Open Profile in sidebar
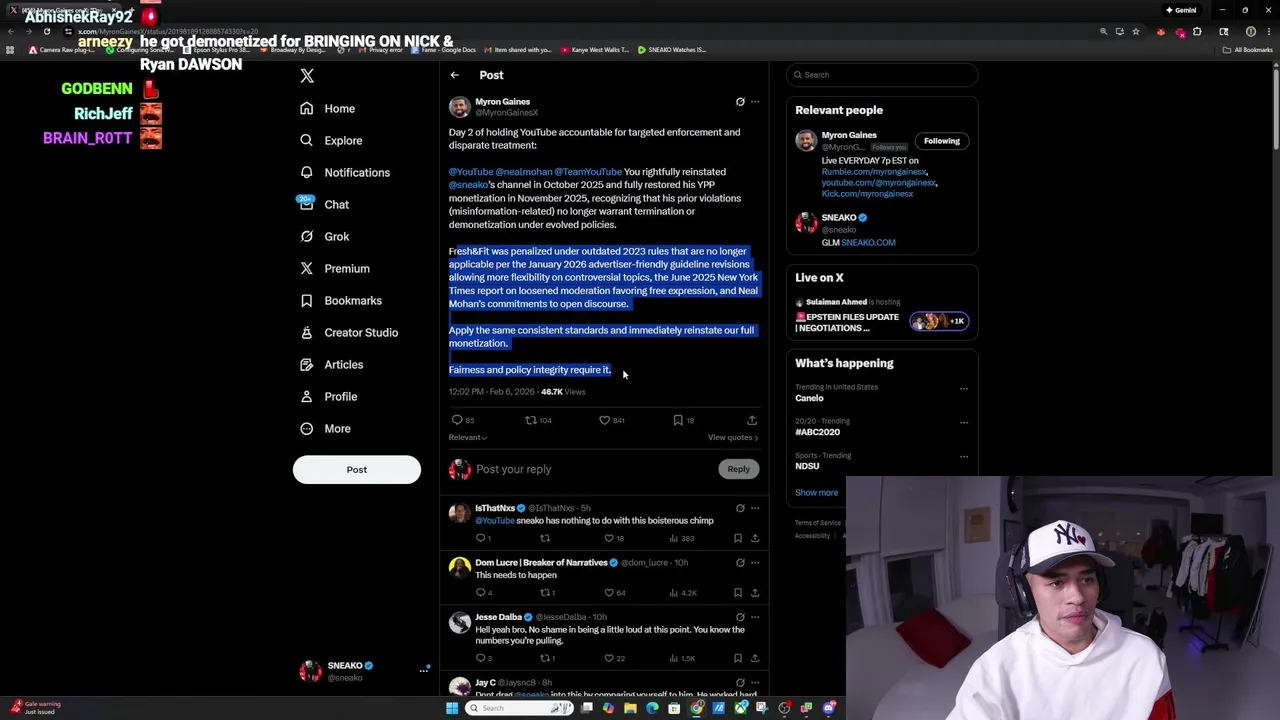Screen dimensions: 1280x720 click(328, 397)
